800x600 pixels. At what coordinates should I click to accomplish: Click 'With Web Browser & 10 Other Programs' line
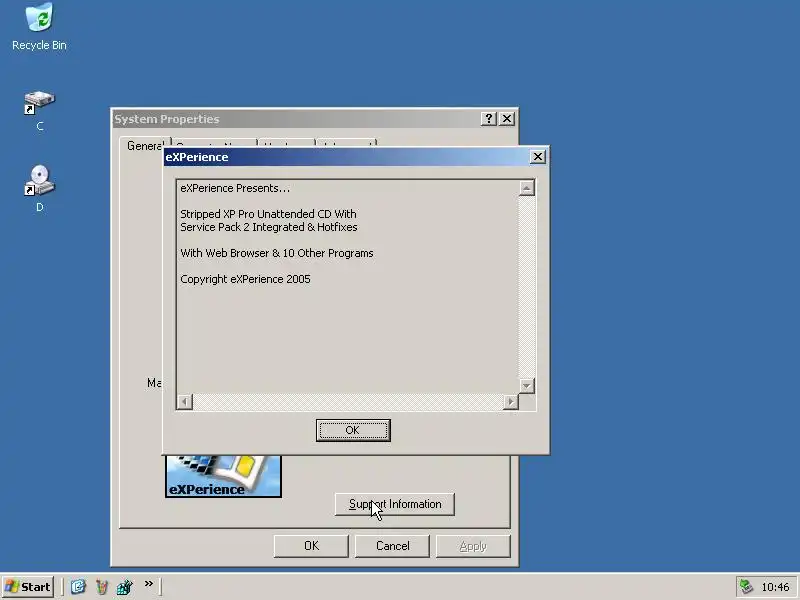[x=277, y=253]
